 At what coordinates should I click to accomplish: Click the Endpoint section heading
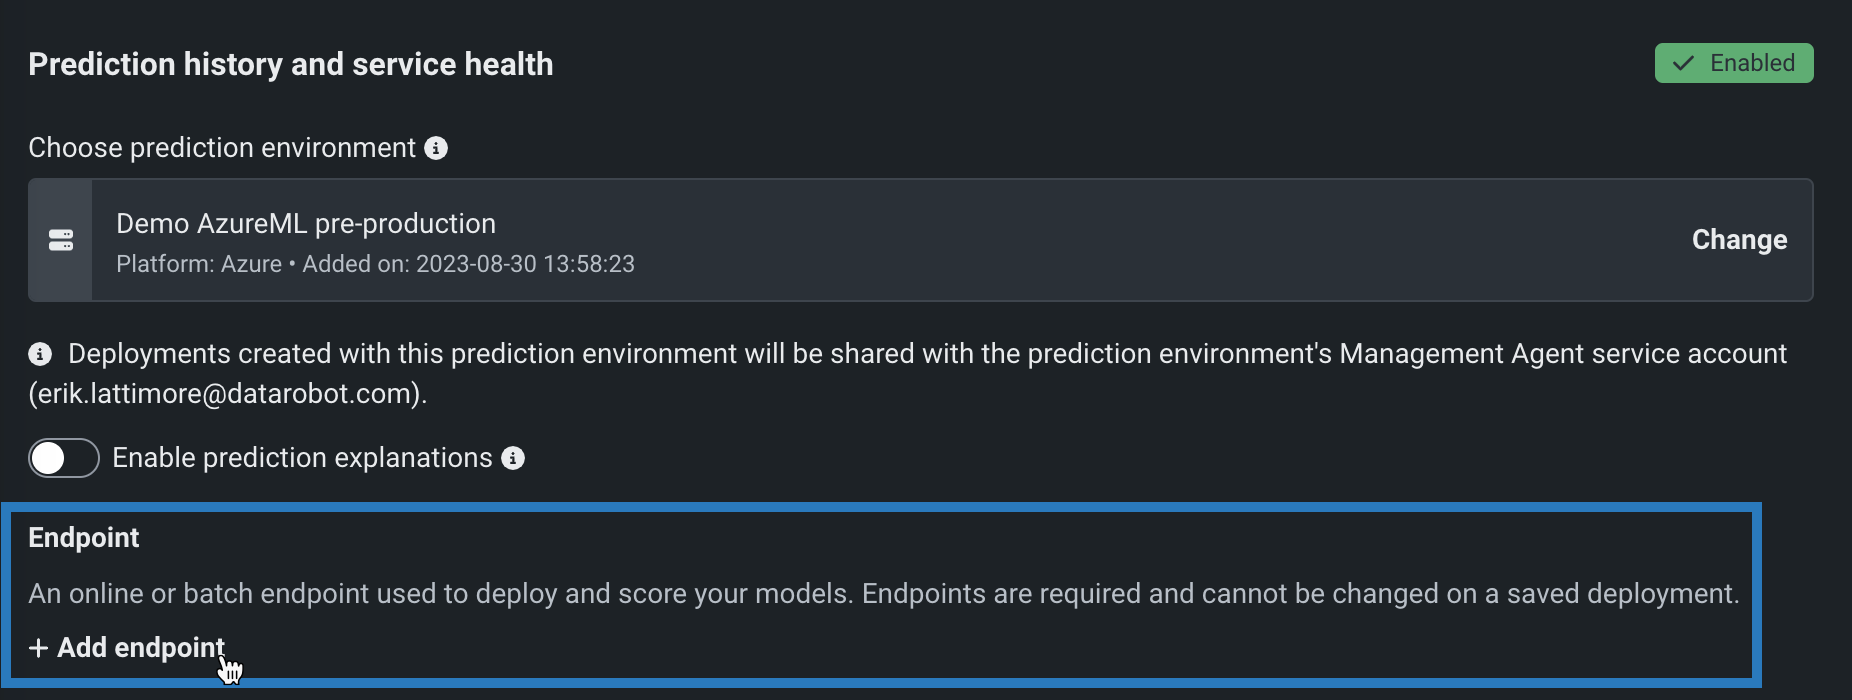pos(84,538)
